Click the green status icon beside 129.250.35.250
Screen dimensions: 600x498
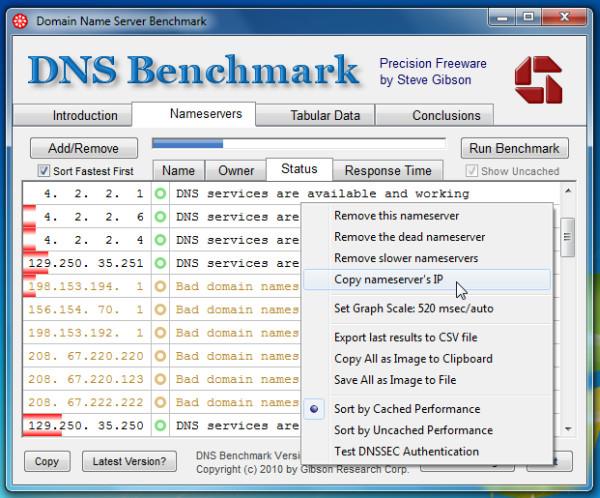point(160,426)
